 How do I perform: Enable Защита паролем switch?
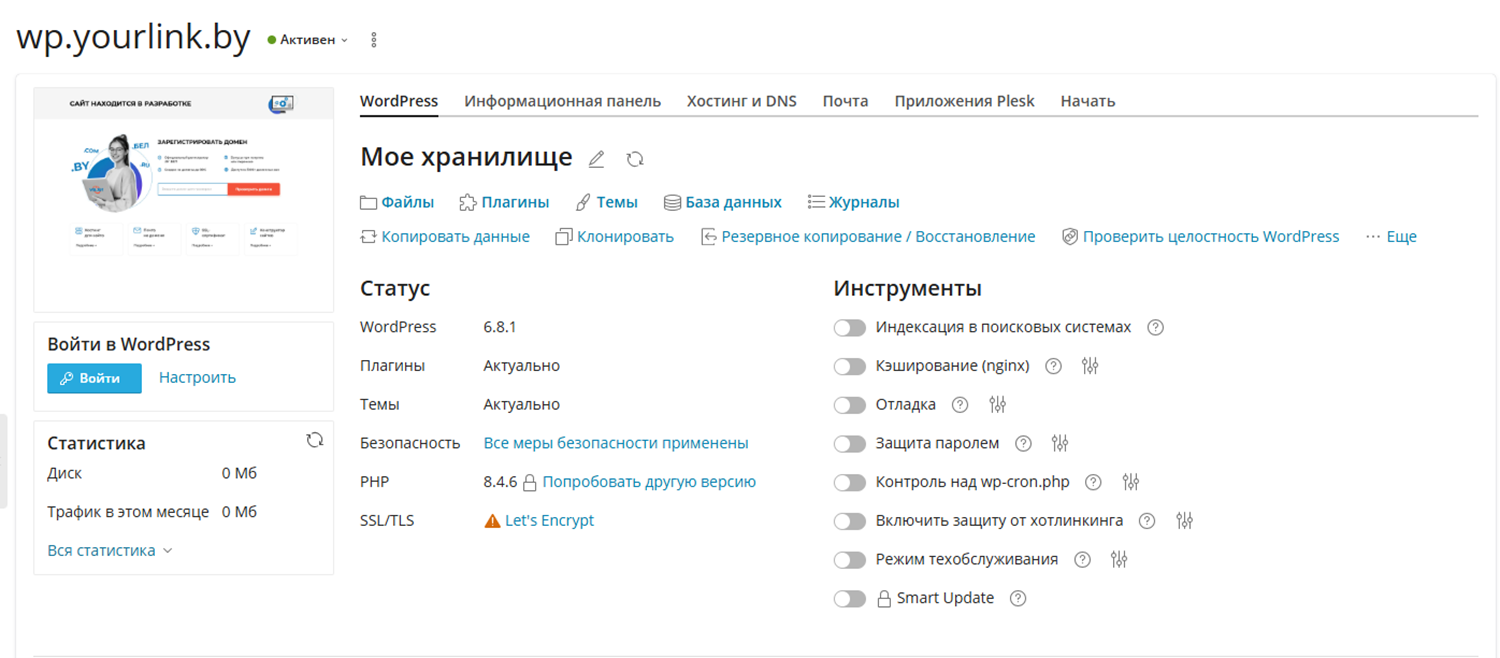click(x=850, y=444)
